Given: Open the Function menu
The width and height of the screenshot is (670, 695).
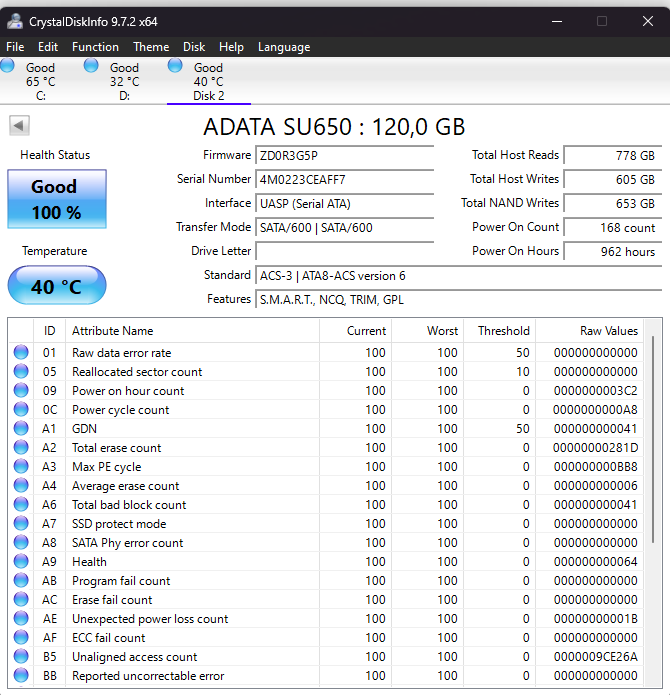Looking at the screenshot, I should coord(95,47).
